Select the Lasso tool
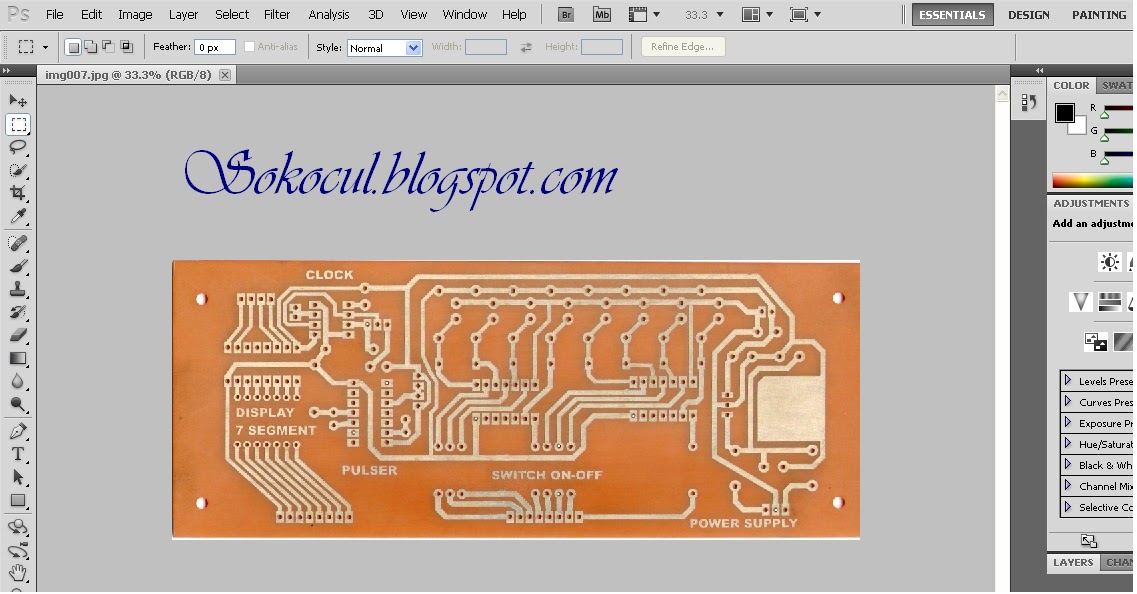This screenshot has height=594, width=1137. [18, 147]
